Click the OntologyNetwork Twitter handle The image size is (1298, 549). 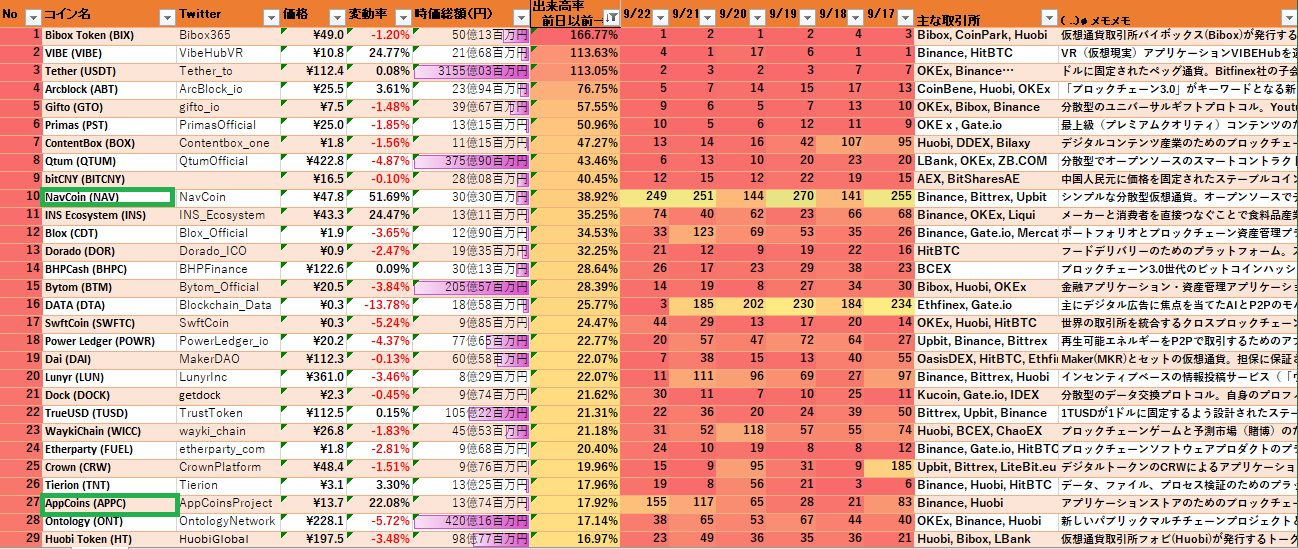pos(228,521)
